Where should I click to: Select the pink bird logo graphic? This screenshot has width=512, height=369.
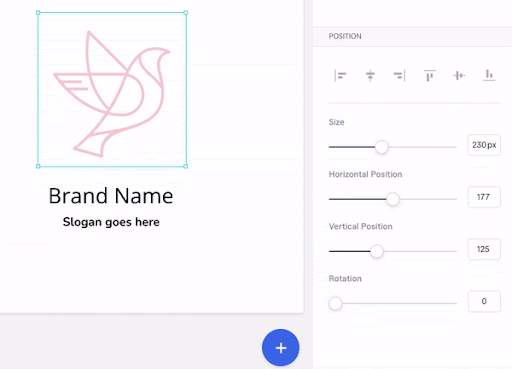pos(112,93)
